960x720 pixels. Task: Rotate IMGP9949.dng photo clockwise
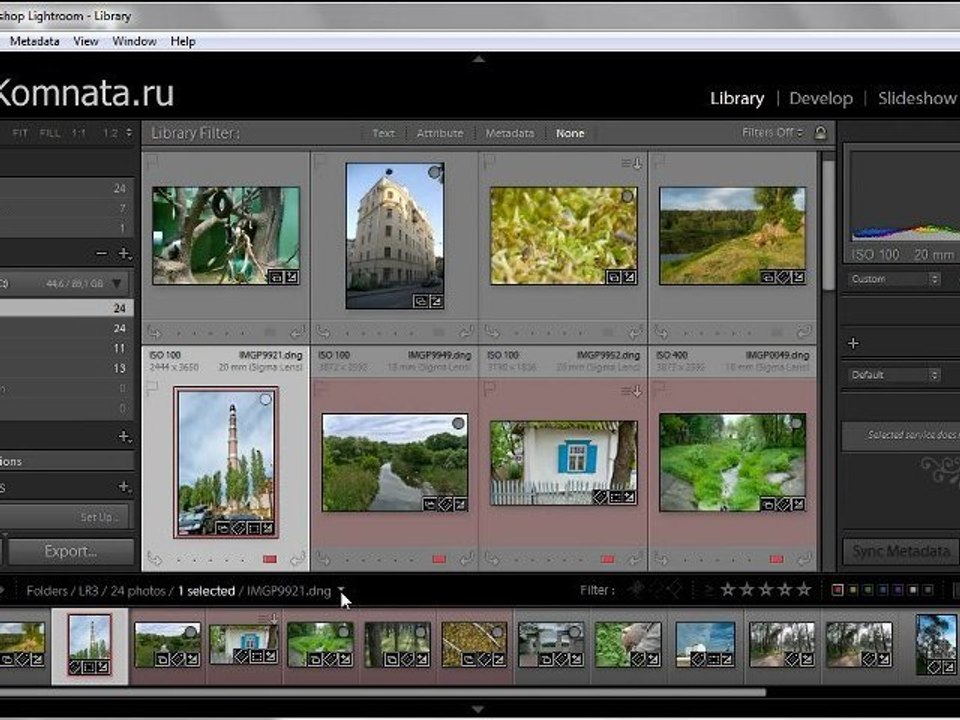(467, 559)
